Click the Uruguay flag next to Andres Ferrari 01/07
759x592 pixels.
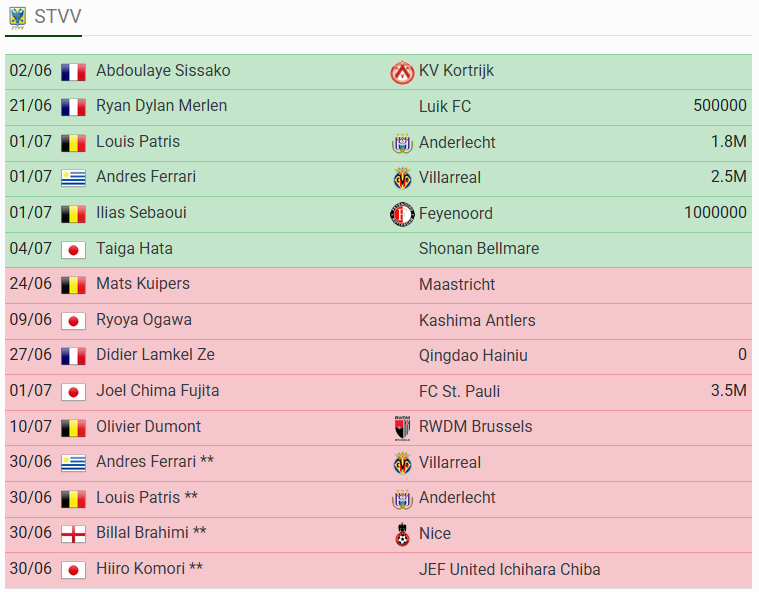[74, 178]
